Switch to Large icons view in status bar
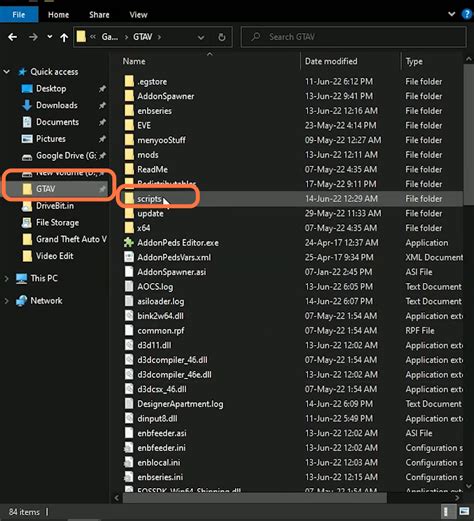This screenshot has width=474, height=521. (464, 511)
